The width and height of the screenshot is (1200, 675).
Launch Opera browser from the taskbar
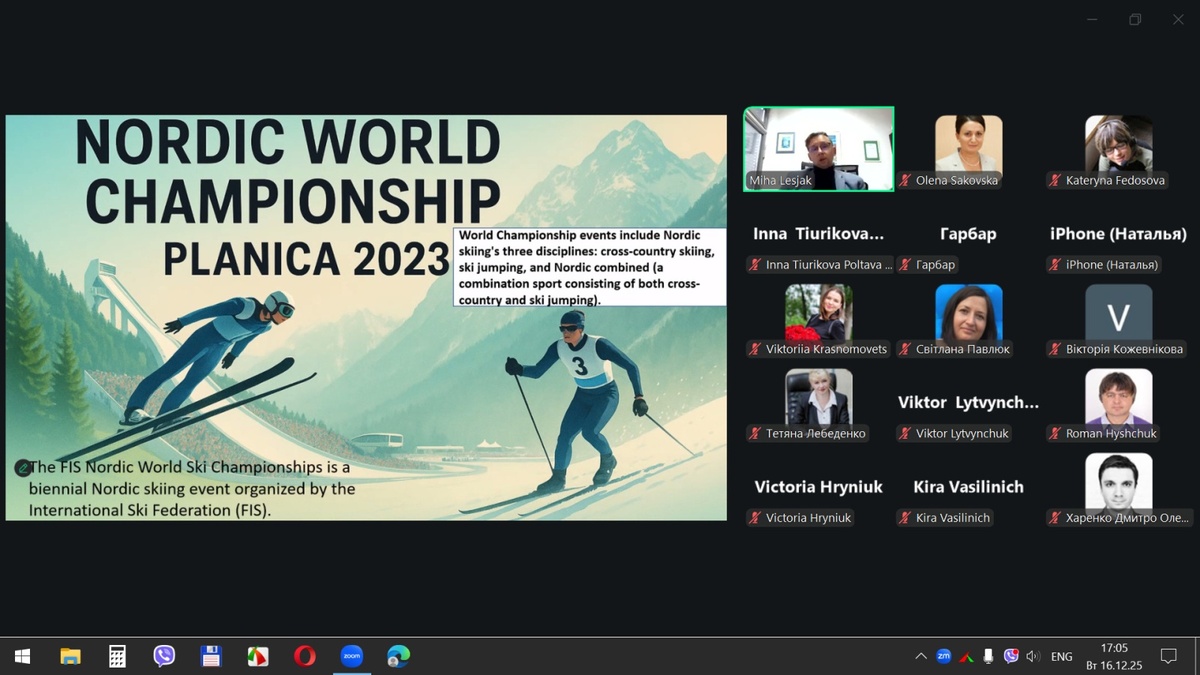[304, 656]
